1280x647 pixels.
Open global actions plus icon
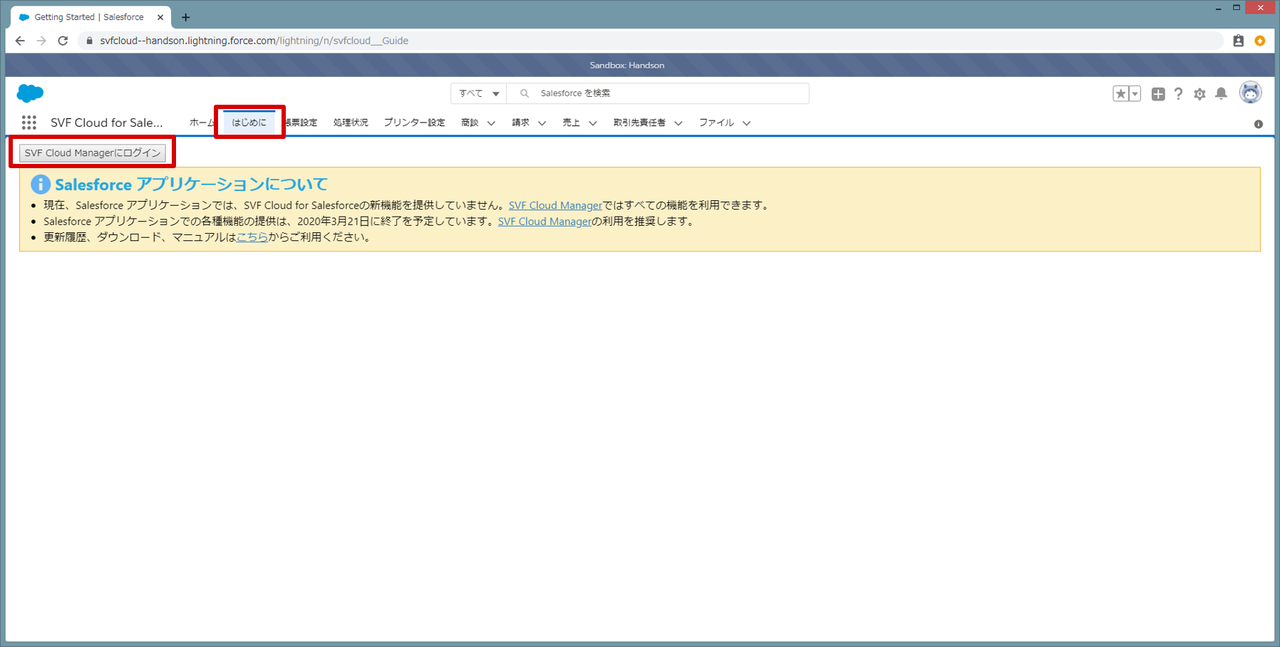[1158, 94]
